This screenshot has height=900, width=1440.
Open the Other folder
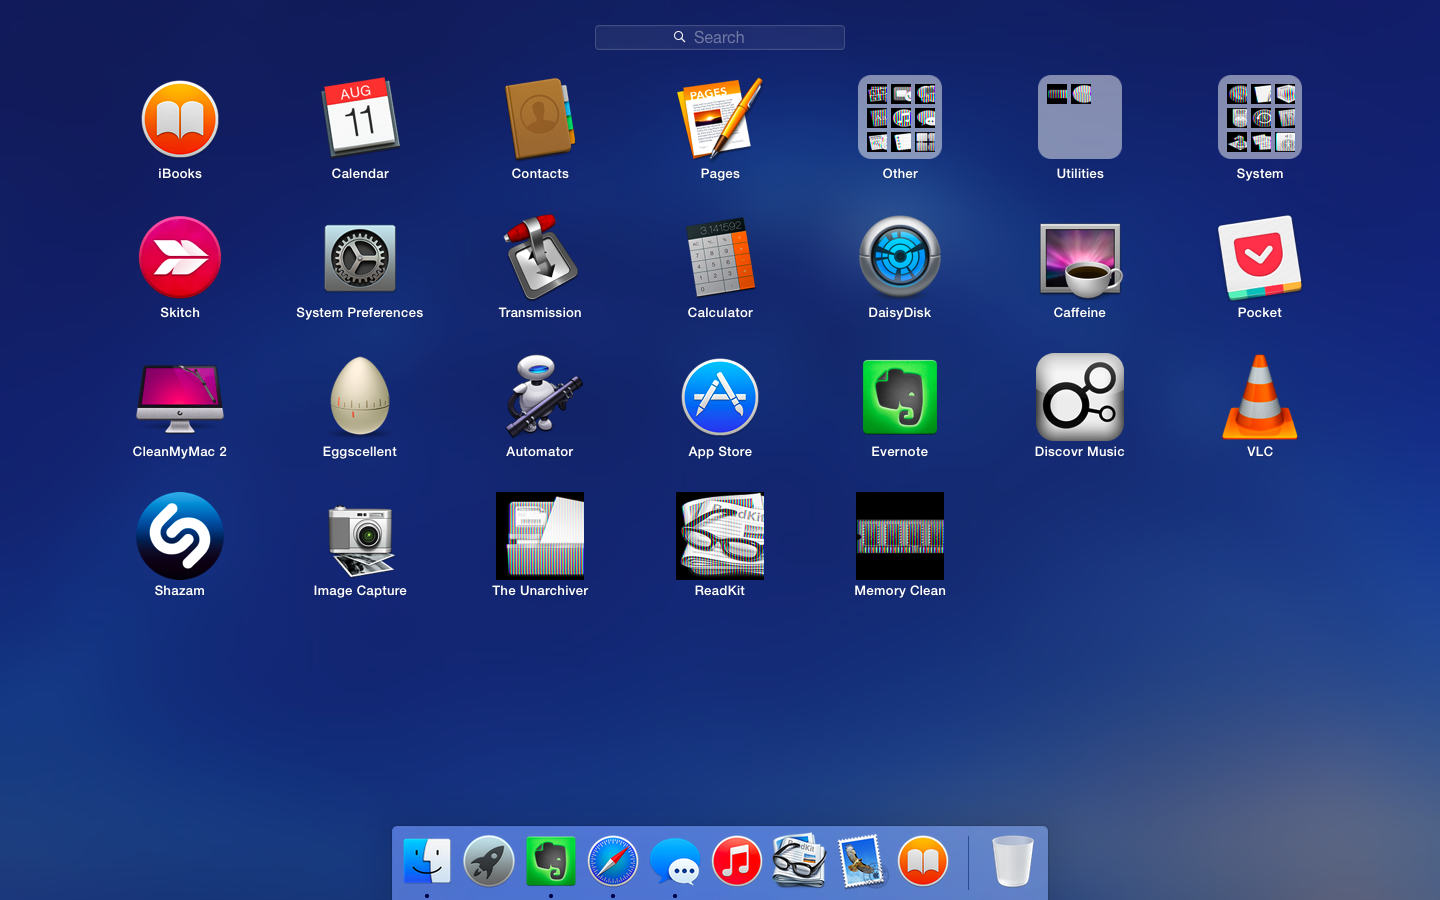900,117
